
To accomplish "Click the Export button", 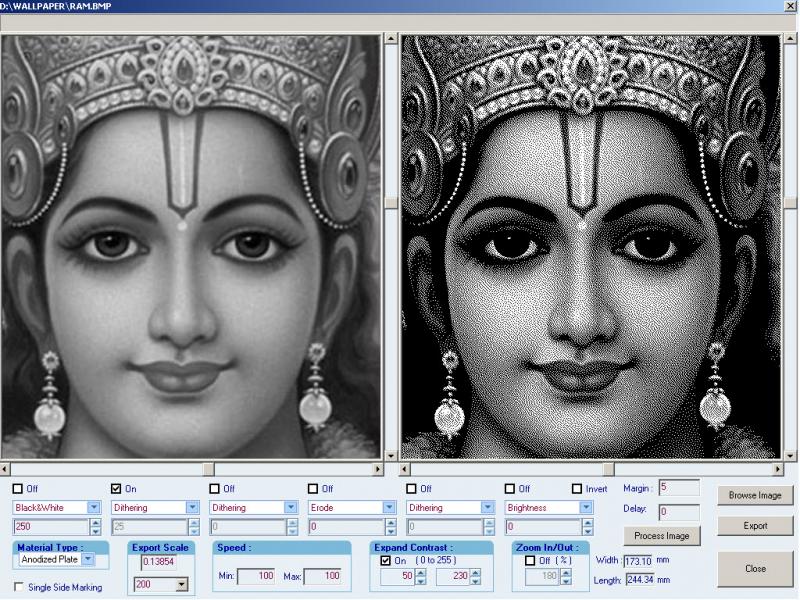I will [x=755, y=525].
